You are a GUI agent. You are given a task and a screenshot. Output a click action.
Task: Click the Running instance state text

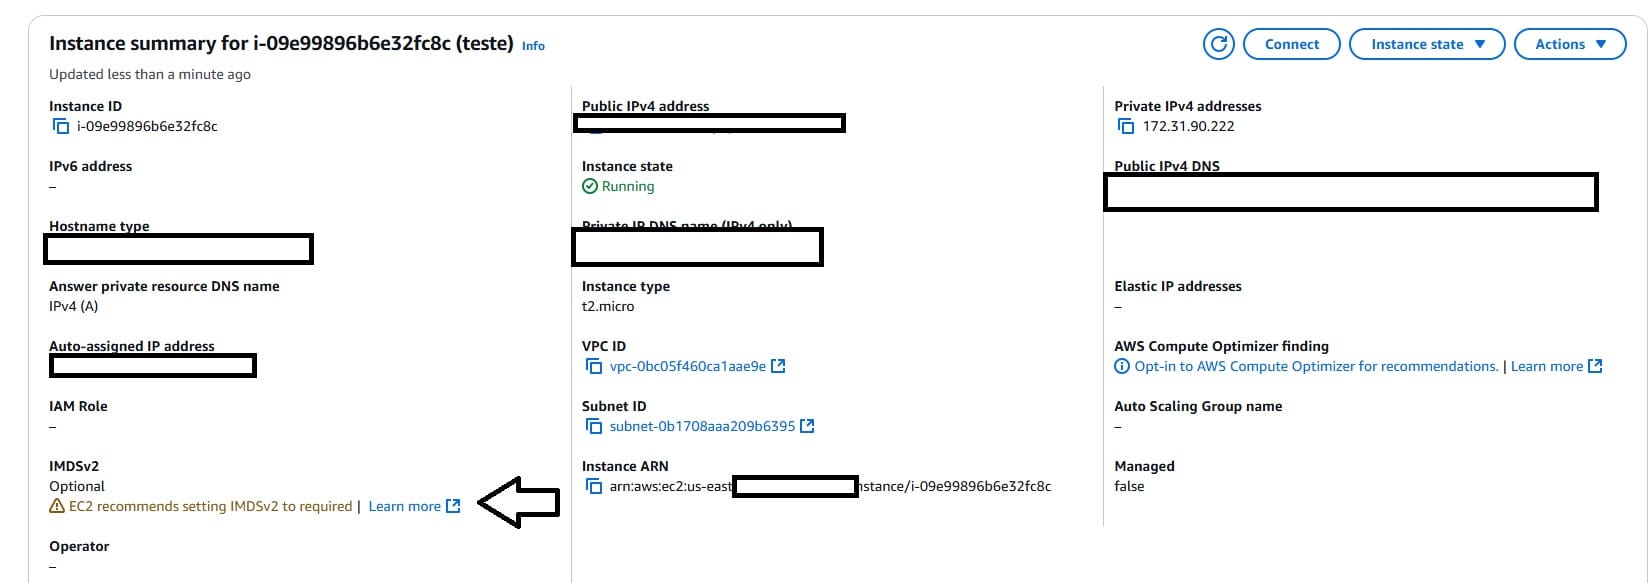pos(628,186)
